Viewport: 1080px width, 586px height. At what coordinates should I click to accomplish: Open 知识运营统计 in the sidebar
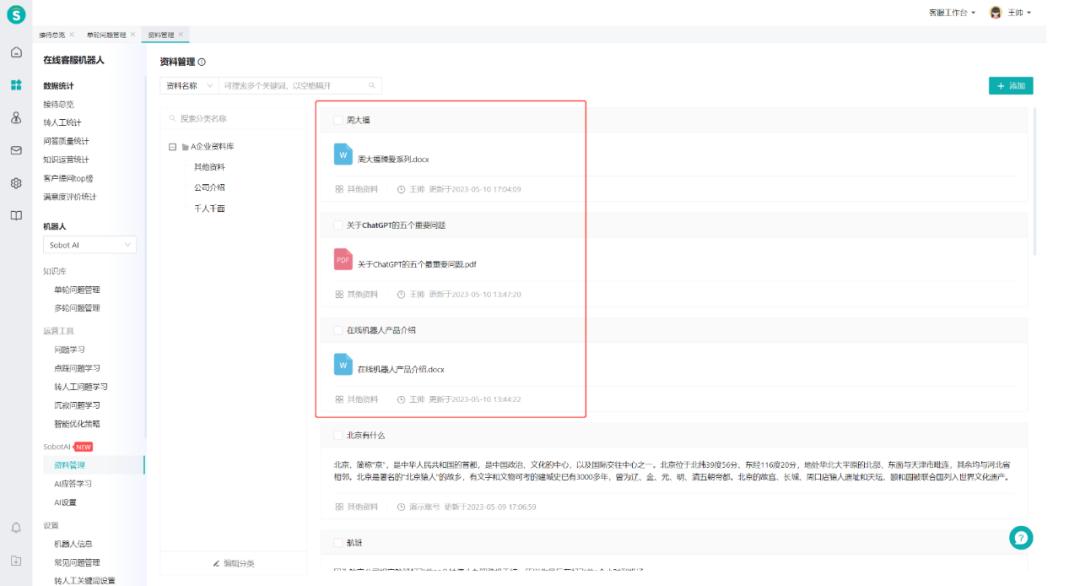(66, 160)
